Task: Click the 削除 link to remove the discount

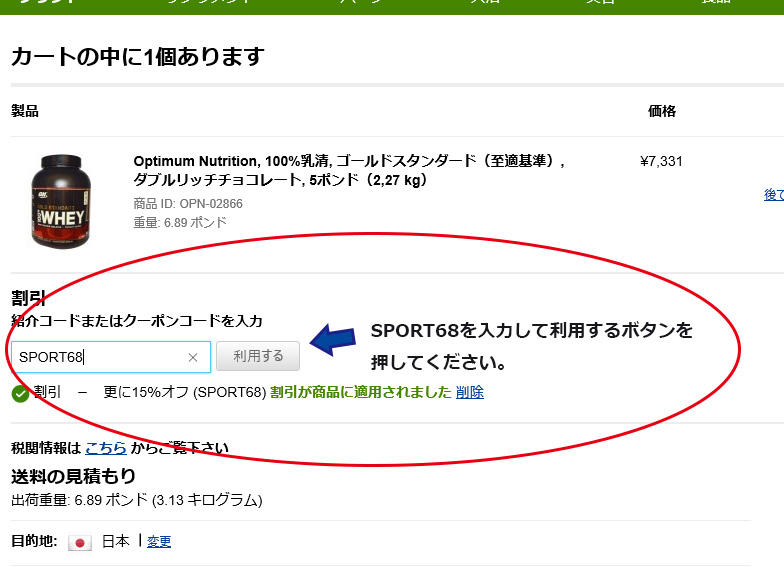Action: 470,392
